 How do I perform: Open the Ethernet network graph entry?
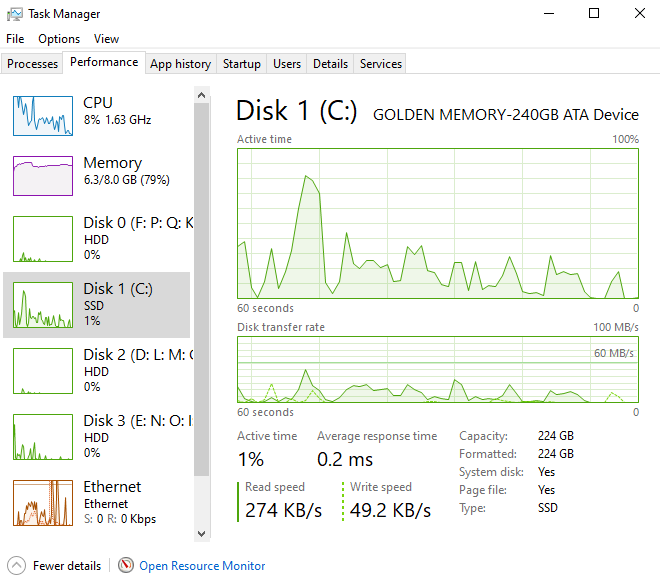coord(97,503)
